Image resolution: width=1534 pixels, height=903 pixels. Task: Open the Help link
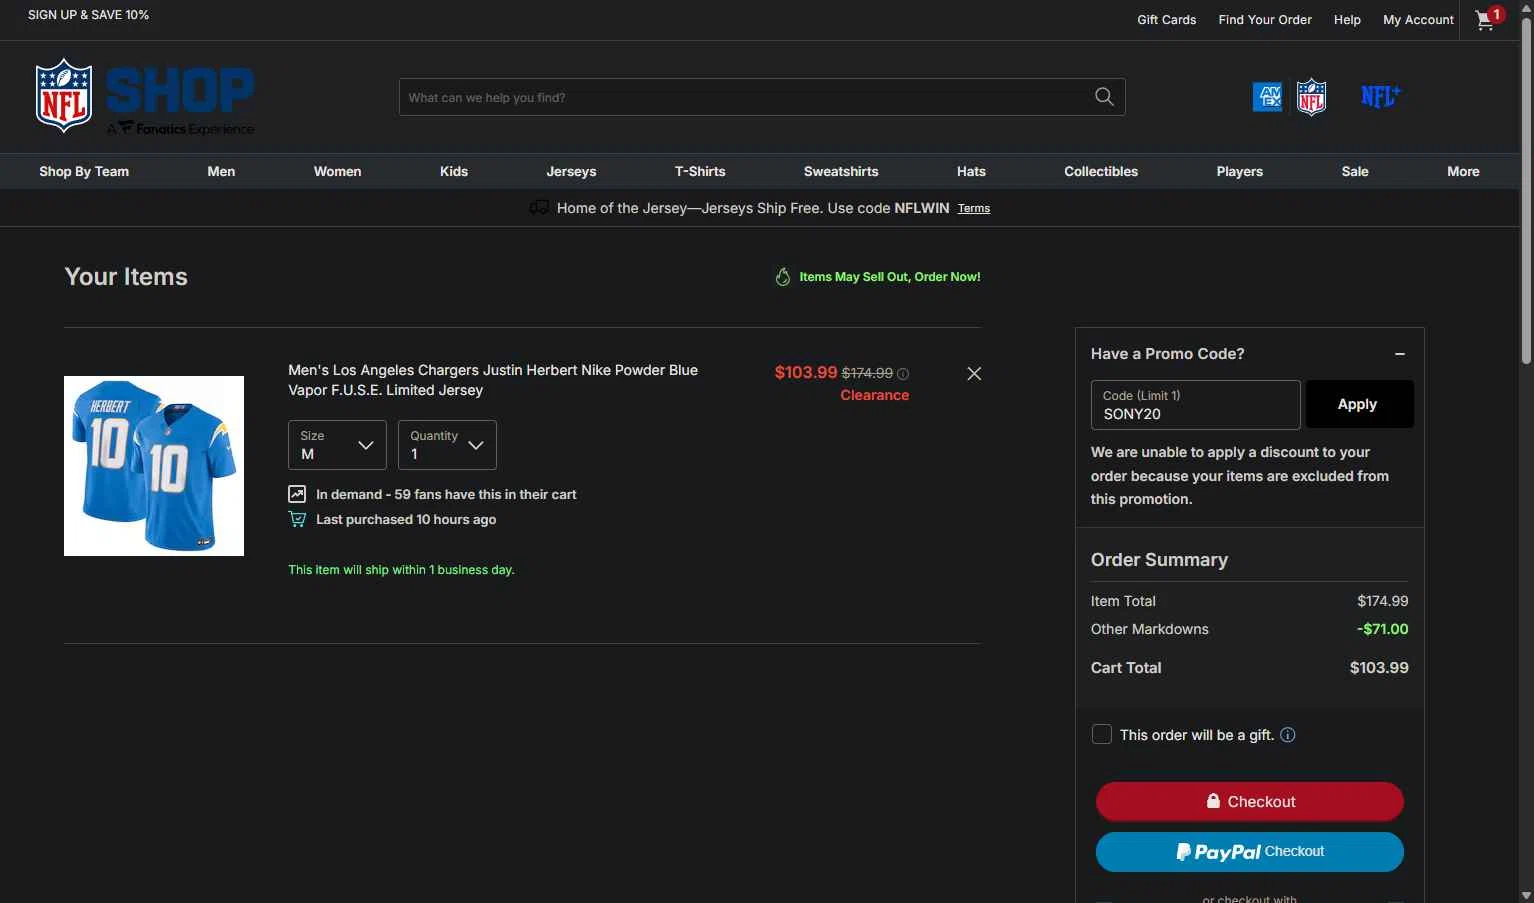pos(1347,20)
